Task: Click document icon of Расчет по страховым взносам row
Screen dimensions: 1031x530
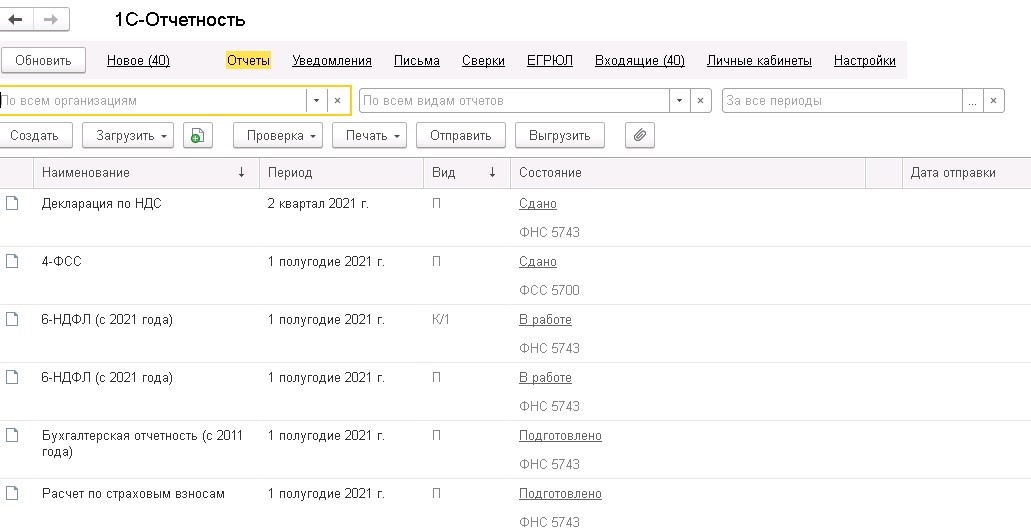Action: [x=12, y=493]
